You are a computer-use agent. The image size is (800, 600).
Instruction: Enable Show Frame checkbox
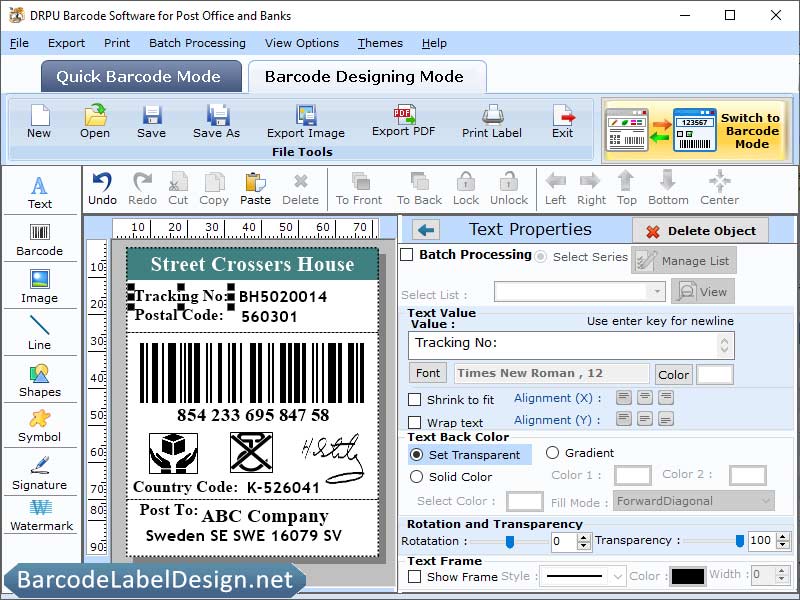415,577
